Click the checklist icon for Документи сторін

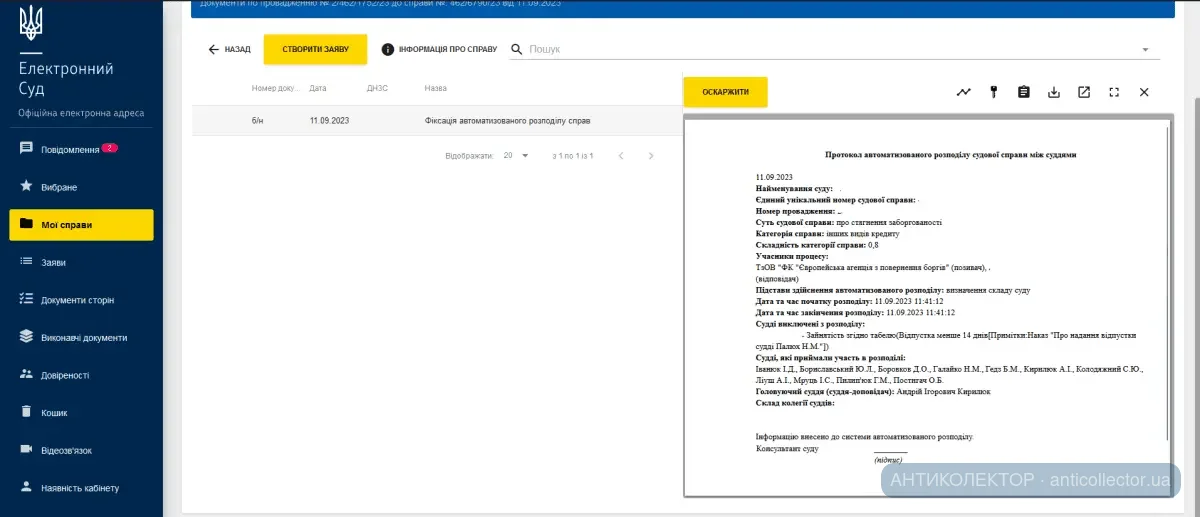[27, 299]
